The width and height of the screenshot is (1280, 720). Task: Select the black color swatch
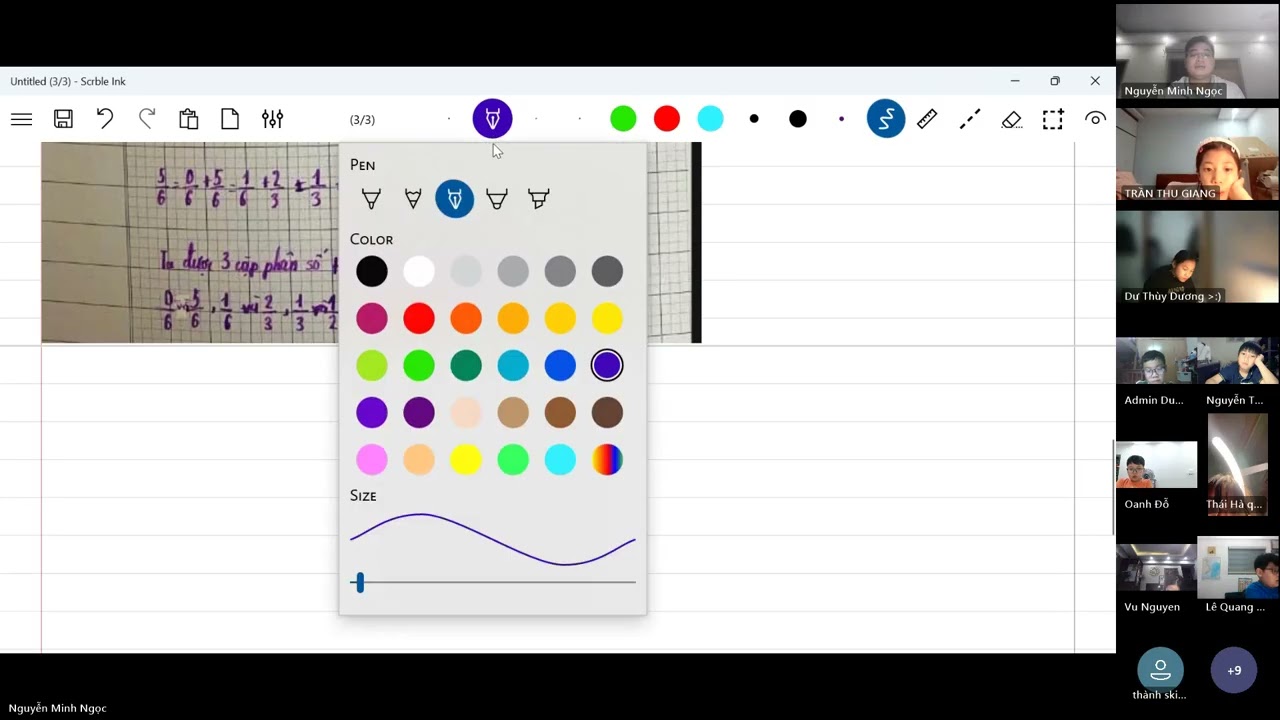(371, 271)
